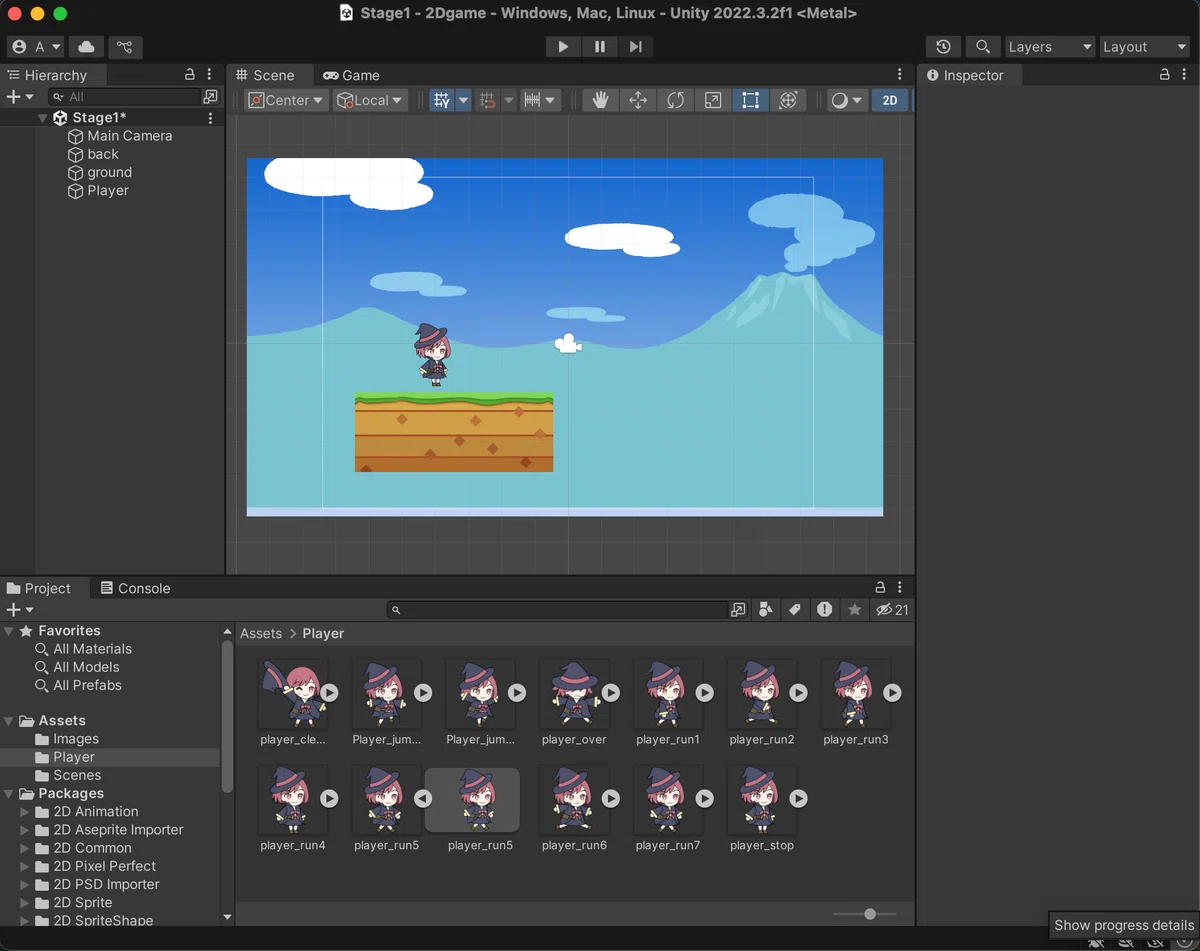Expand the 2D Animation package
This screenshot has height=951, width=1200.
coord(25,812)
